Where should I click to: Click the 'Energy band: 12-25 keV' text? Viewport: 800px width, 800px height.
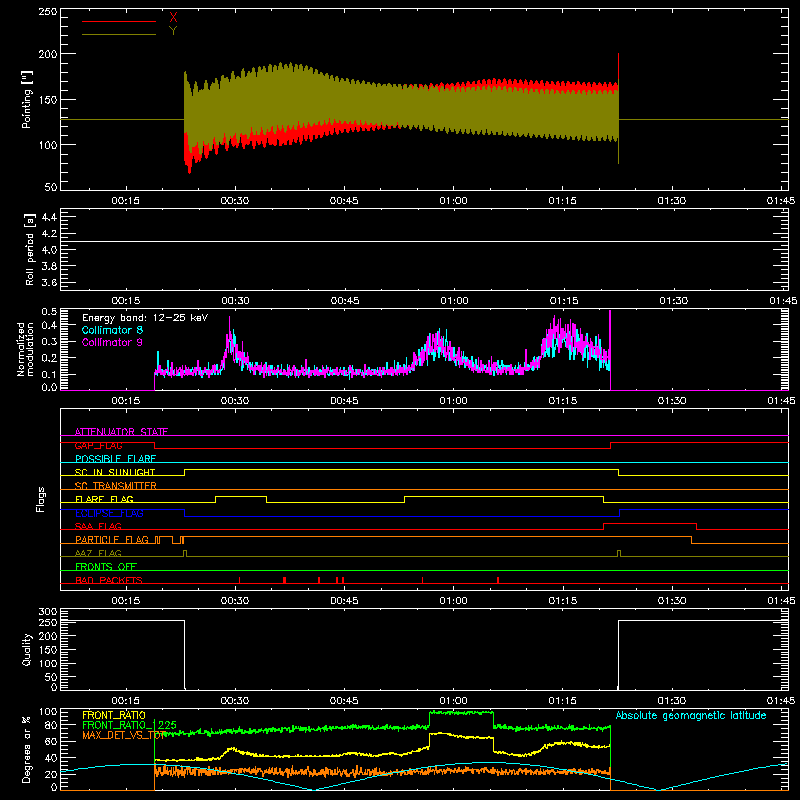(145, 318)
